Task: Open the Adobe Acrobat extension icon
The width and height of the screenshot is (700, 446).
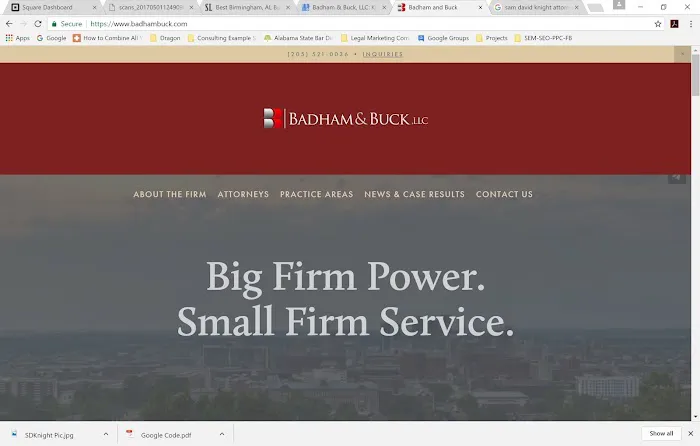Action: tap(675, 24)
